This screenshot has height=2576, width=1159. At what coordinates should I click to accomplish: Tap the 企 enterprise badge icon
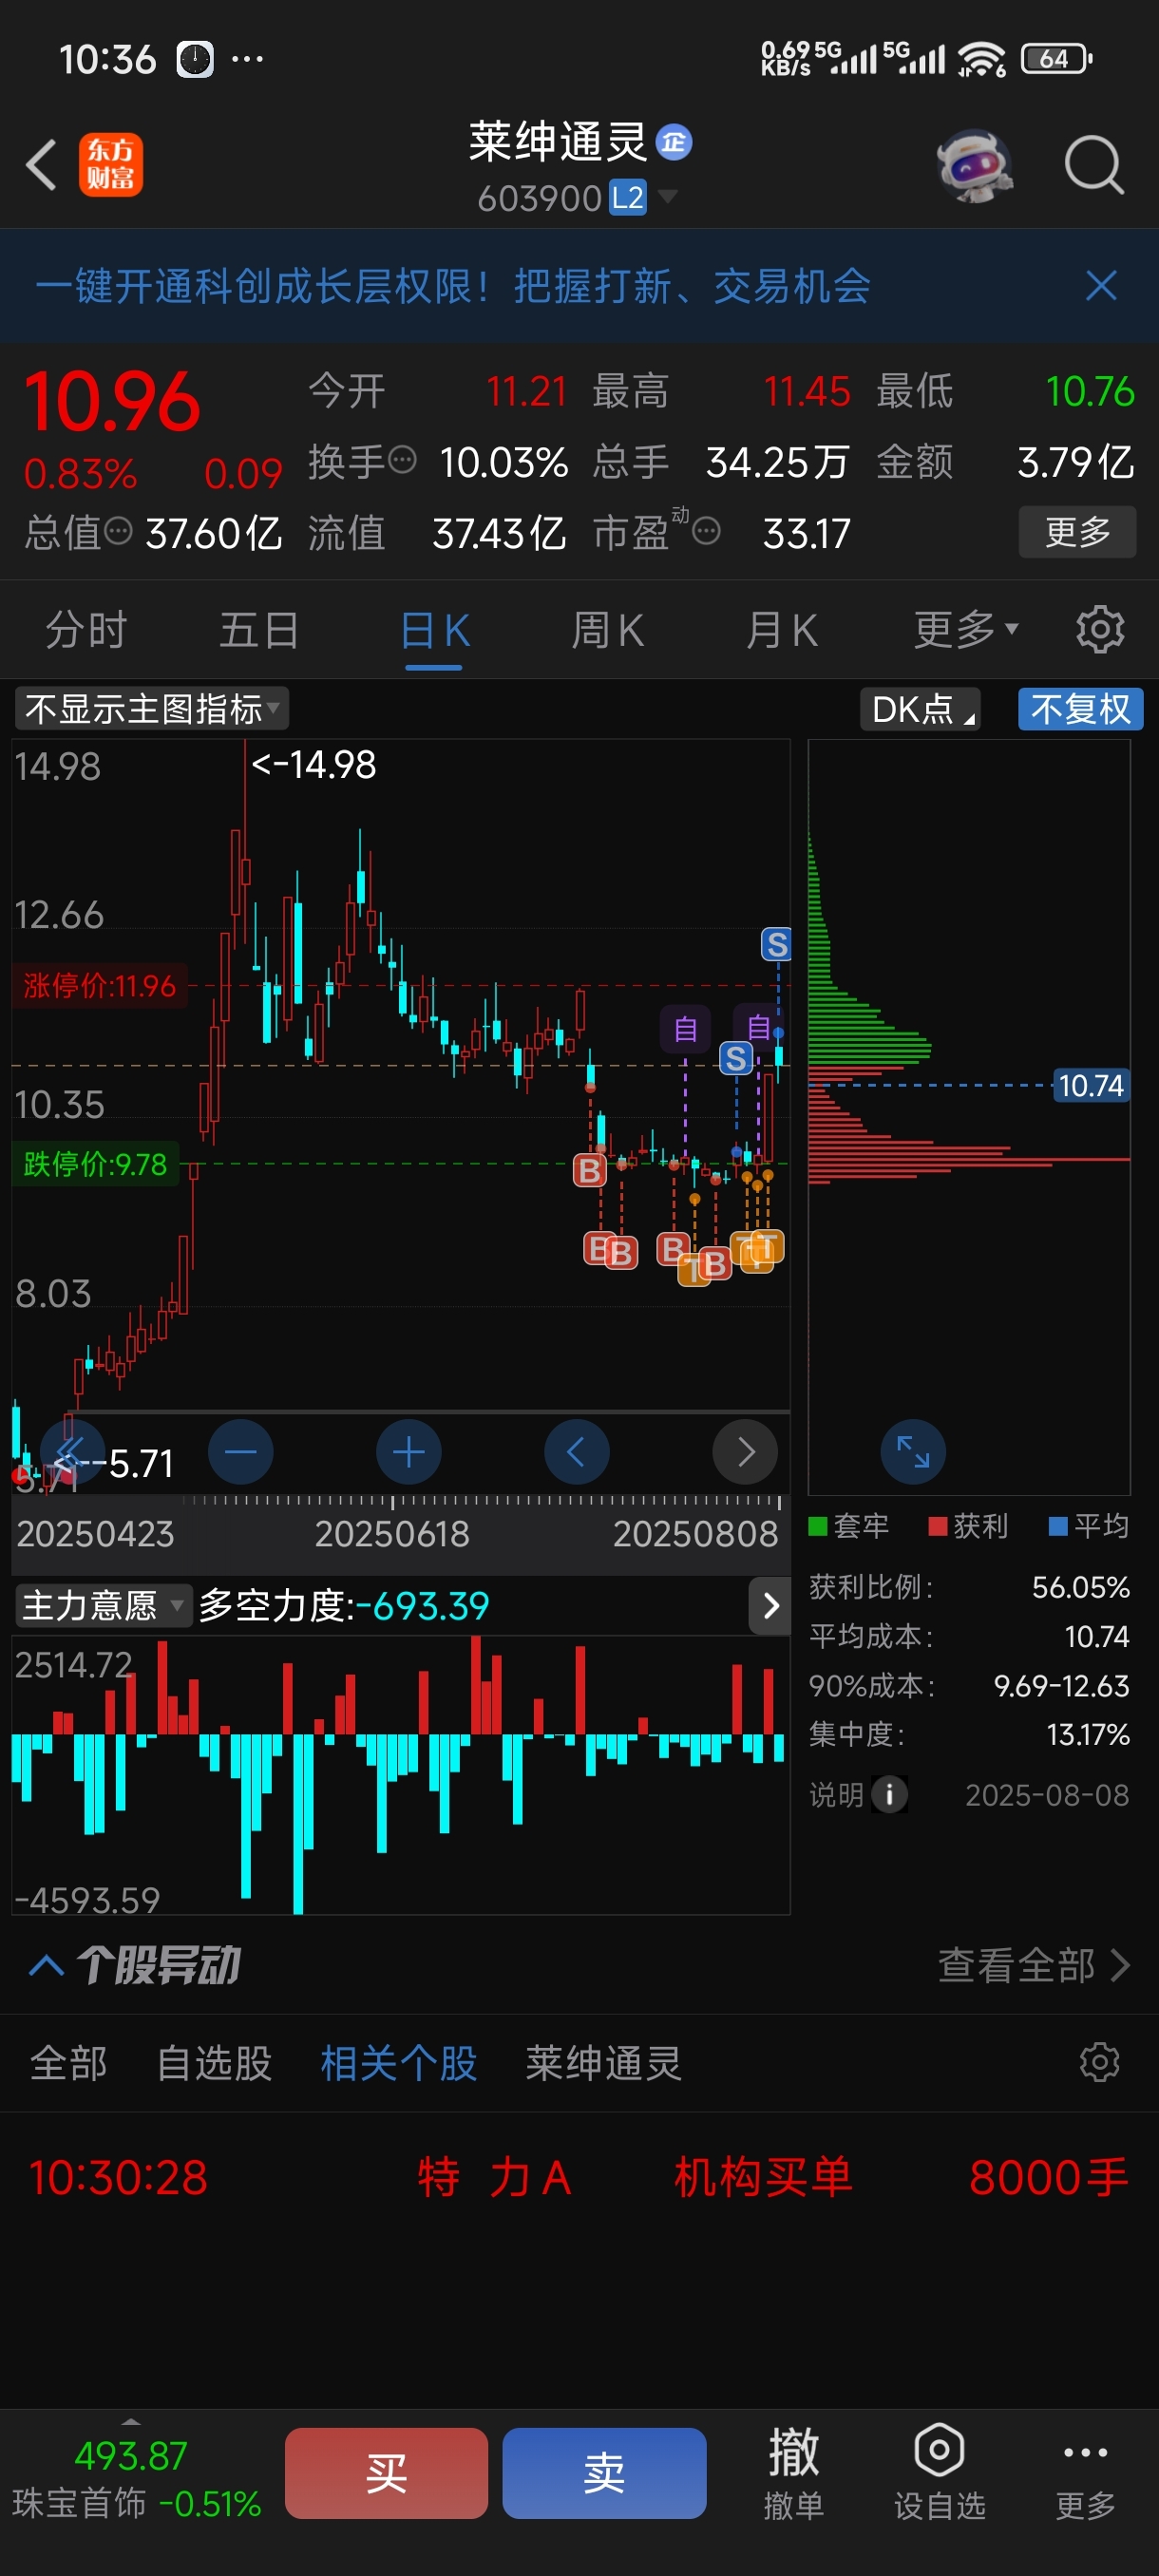674,142
